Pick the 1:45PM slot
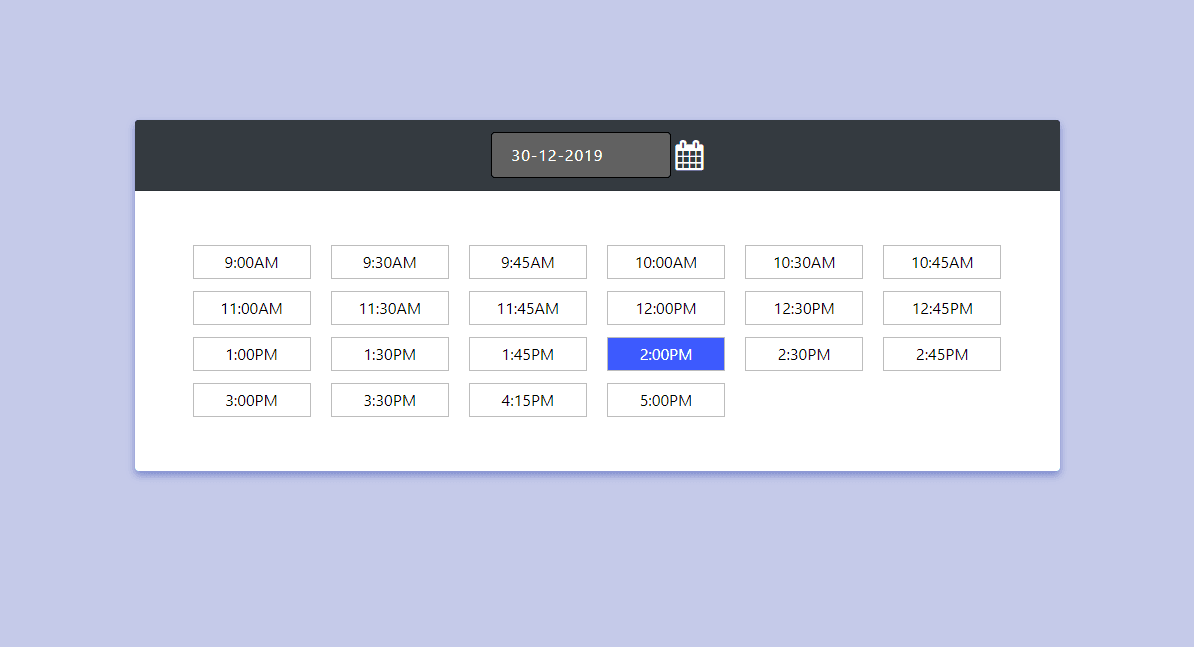Viewport: 1194px width, 647px height. 528,354
